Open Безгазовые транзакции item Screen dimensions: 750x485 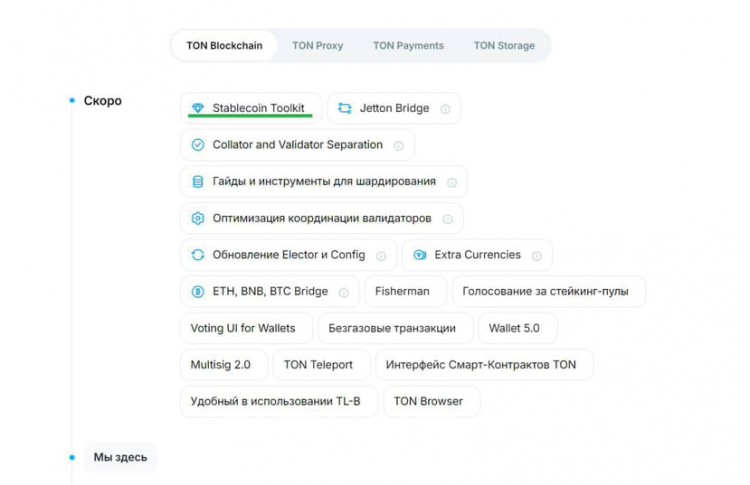pos(396,328)
